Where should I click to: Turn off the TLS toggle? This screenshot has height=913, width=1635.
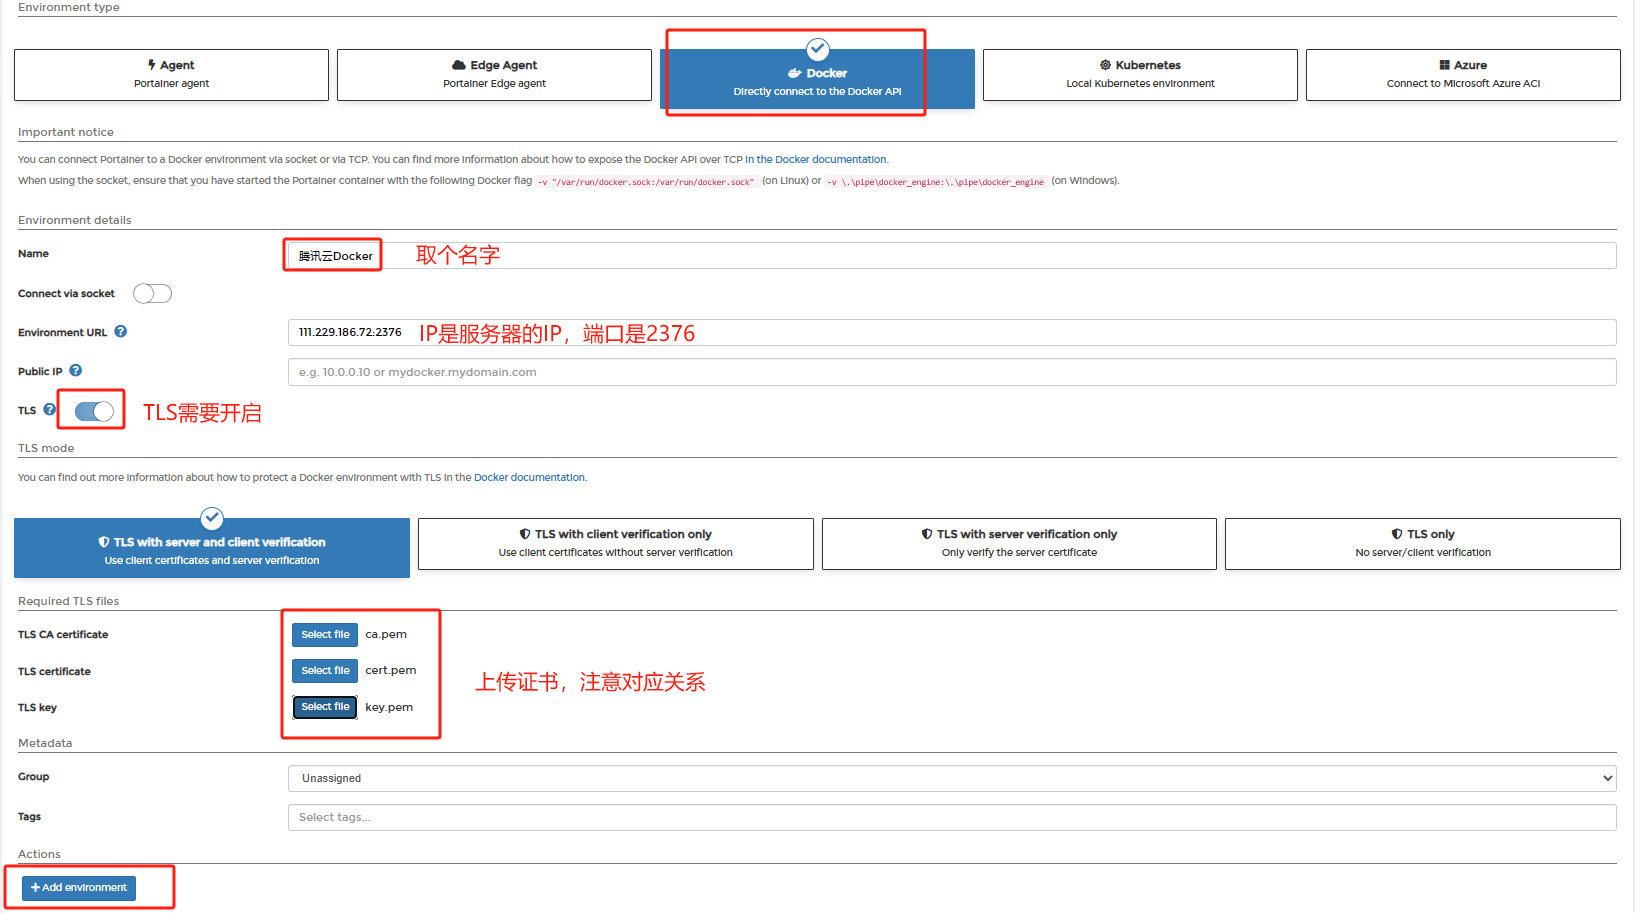tap(94, 411)
